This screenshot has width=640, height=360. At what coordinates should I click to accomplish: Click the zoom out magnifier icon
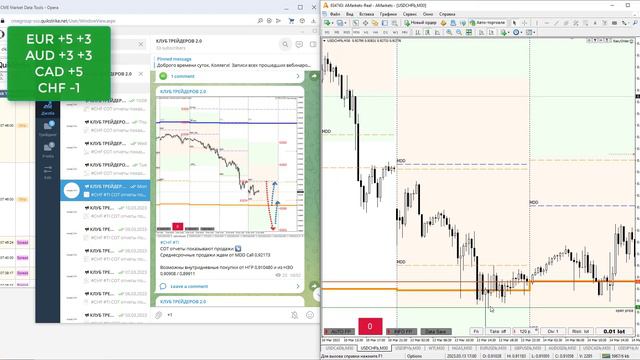(x=459, y=32)
